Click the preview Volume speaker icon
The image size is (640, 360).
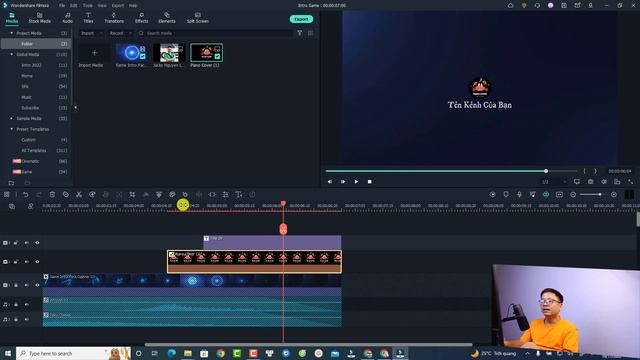click(x=604, y=182)
